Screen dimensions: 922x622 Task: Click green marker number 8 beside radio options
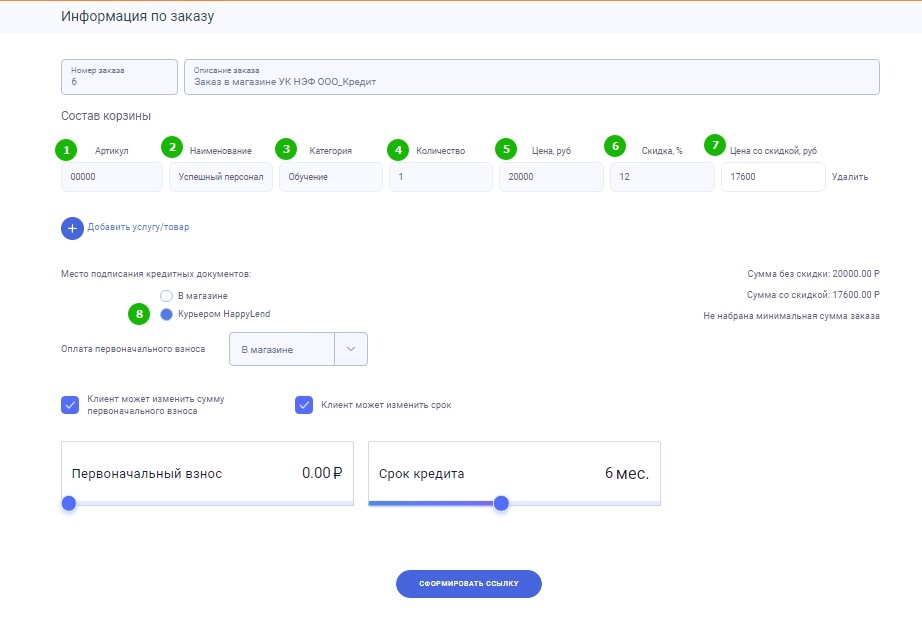click(139, 313)
